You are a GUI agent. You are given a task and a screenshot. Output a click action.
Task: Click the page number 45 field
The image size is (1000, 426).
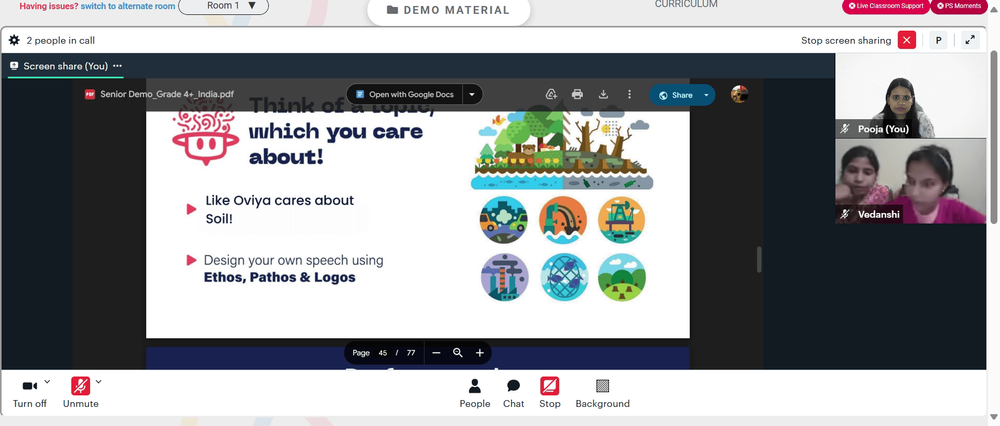tap(383, 353)
